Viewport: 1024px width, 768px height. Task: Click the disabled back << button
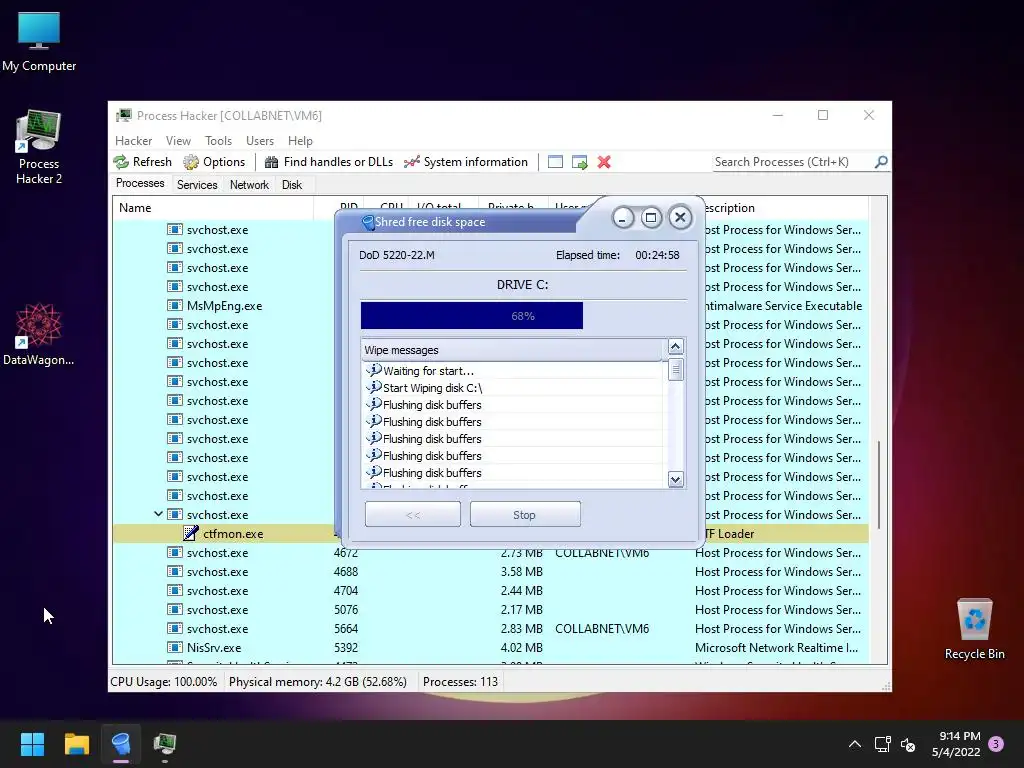(x=413, y=515)
